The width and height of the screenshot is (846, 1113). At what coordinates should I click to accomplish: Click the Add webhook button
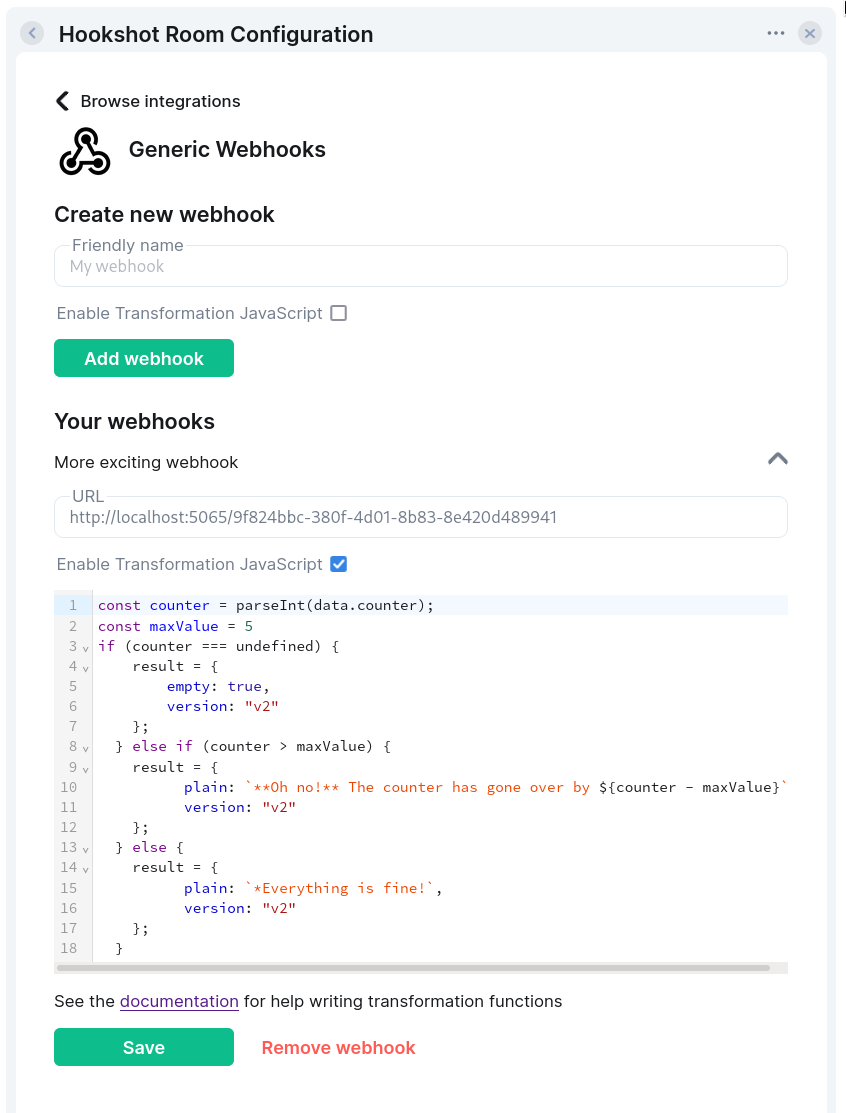[x=144, y=358]
